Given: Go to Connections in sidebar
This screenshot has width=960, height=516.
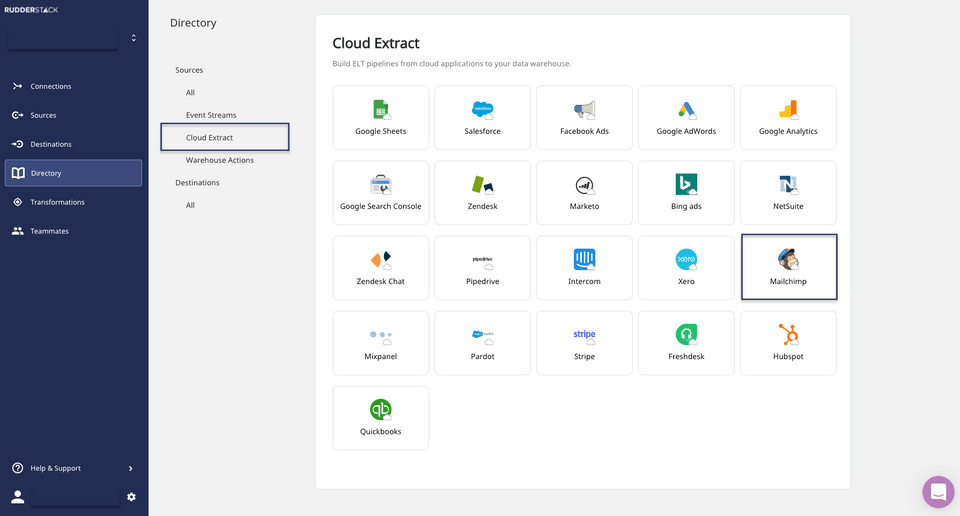Looking at the screenshot, I should point(50,86).
